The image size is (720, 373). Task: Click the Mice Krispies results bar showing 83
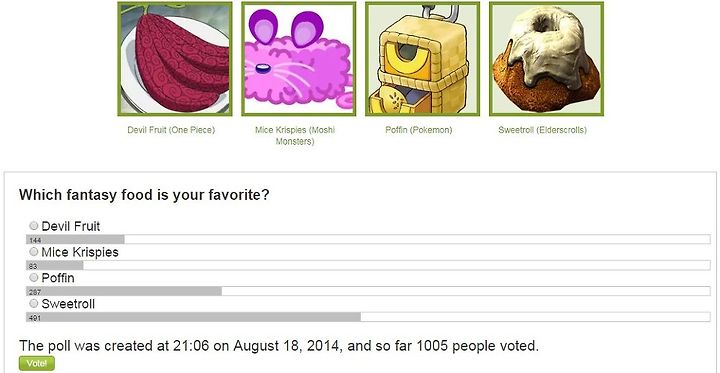point(368,265)
